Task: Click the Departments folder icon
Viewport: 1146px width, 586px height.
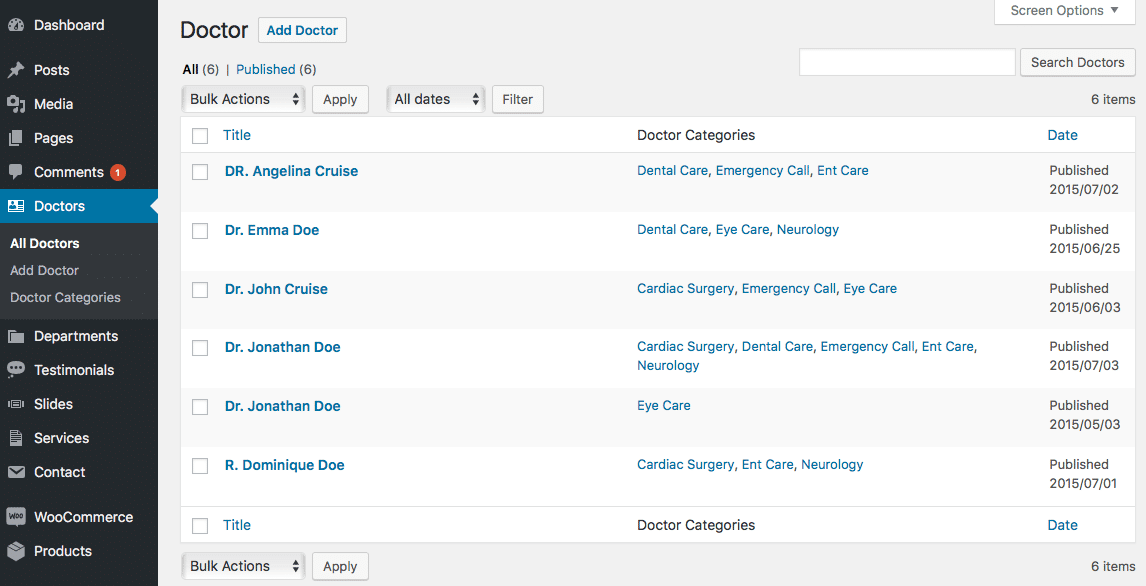Action: click(x=16, y=336)
